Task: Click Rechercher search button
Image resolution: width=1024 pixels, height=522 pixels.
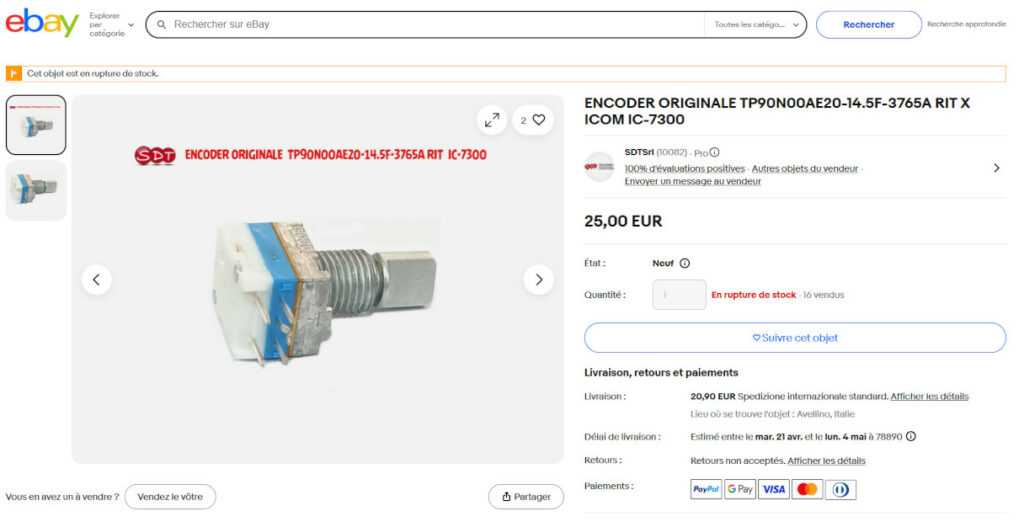Action: pyautogui.click(x=869, y=25)
